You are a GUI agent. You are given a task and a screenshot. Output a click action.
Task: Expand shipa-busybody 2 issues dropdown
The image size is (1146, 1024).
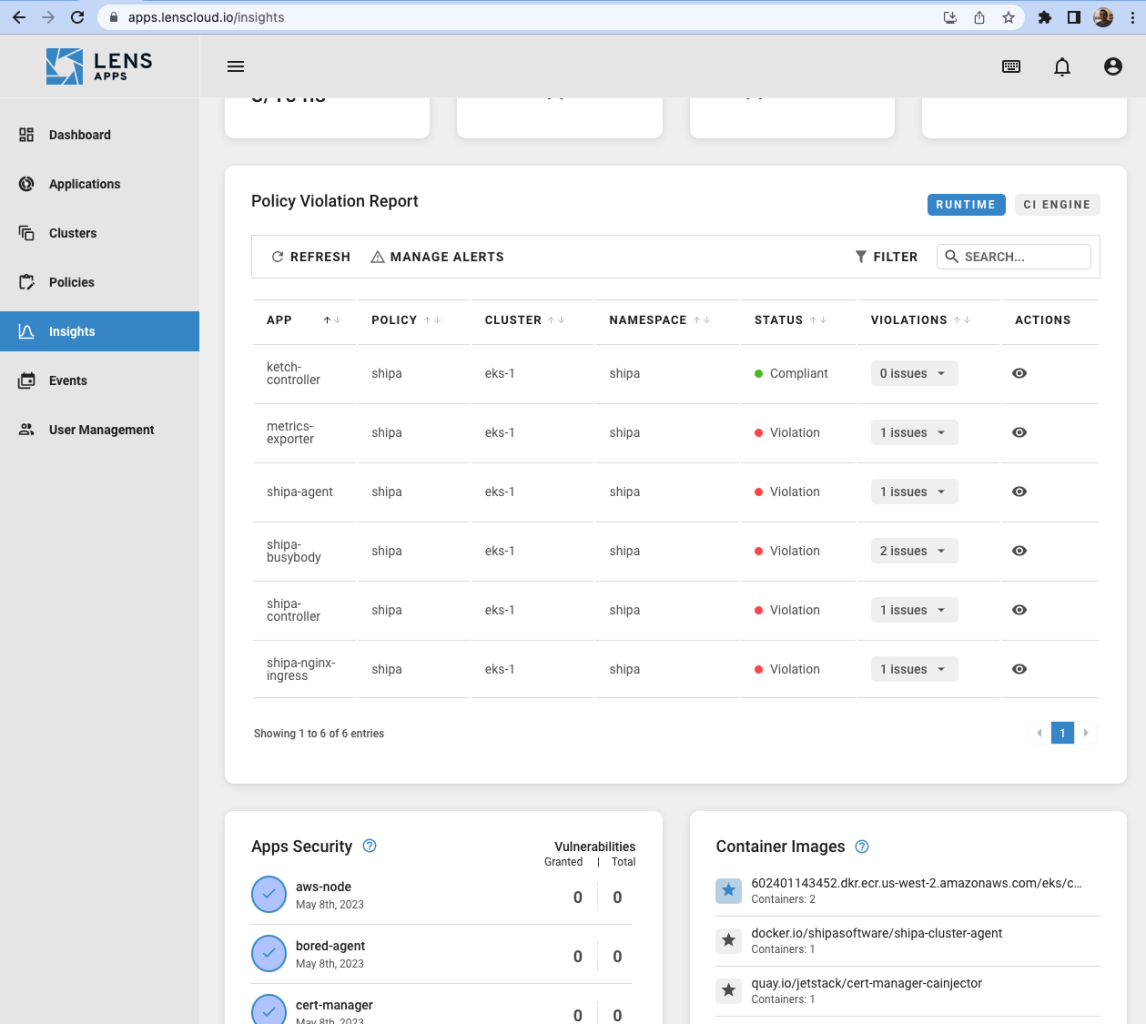pos(914,551)
